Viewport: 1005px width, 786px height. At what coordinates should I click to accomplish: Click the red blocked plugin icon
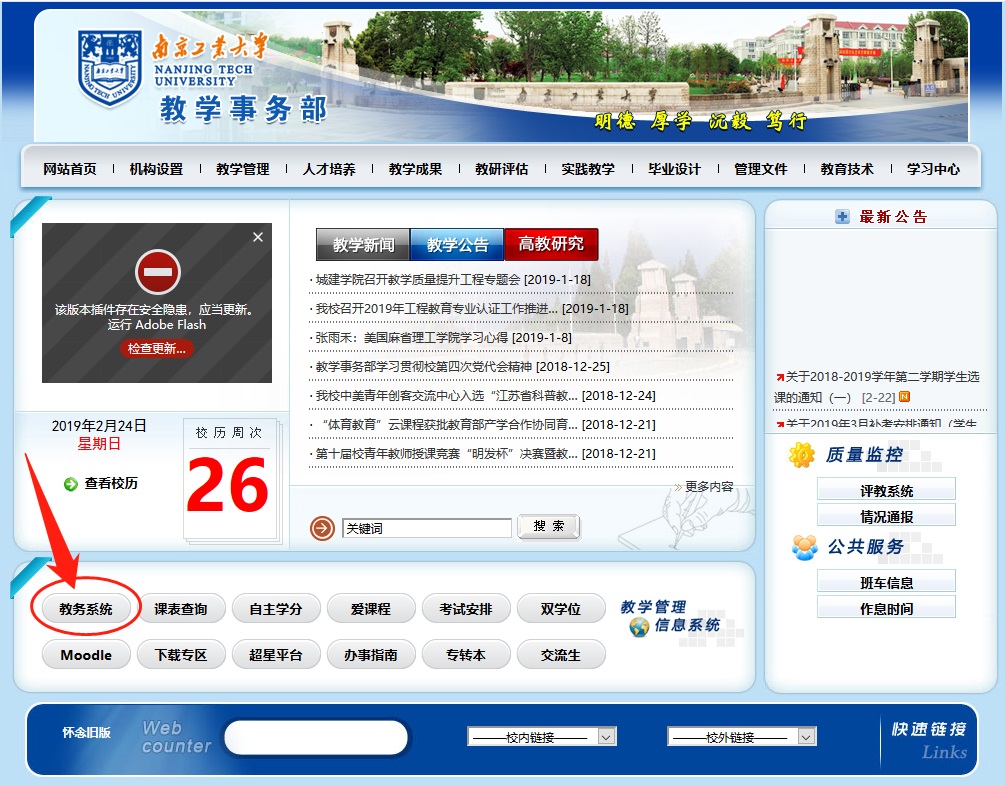(x=157, y=271)
